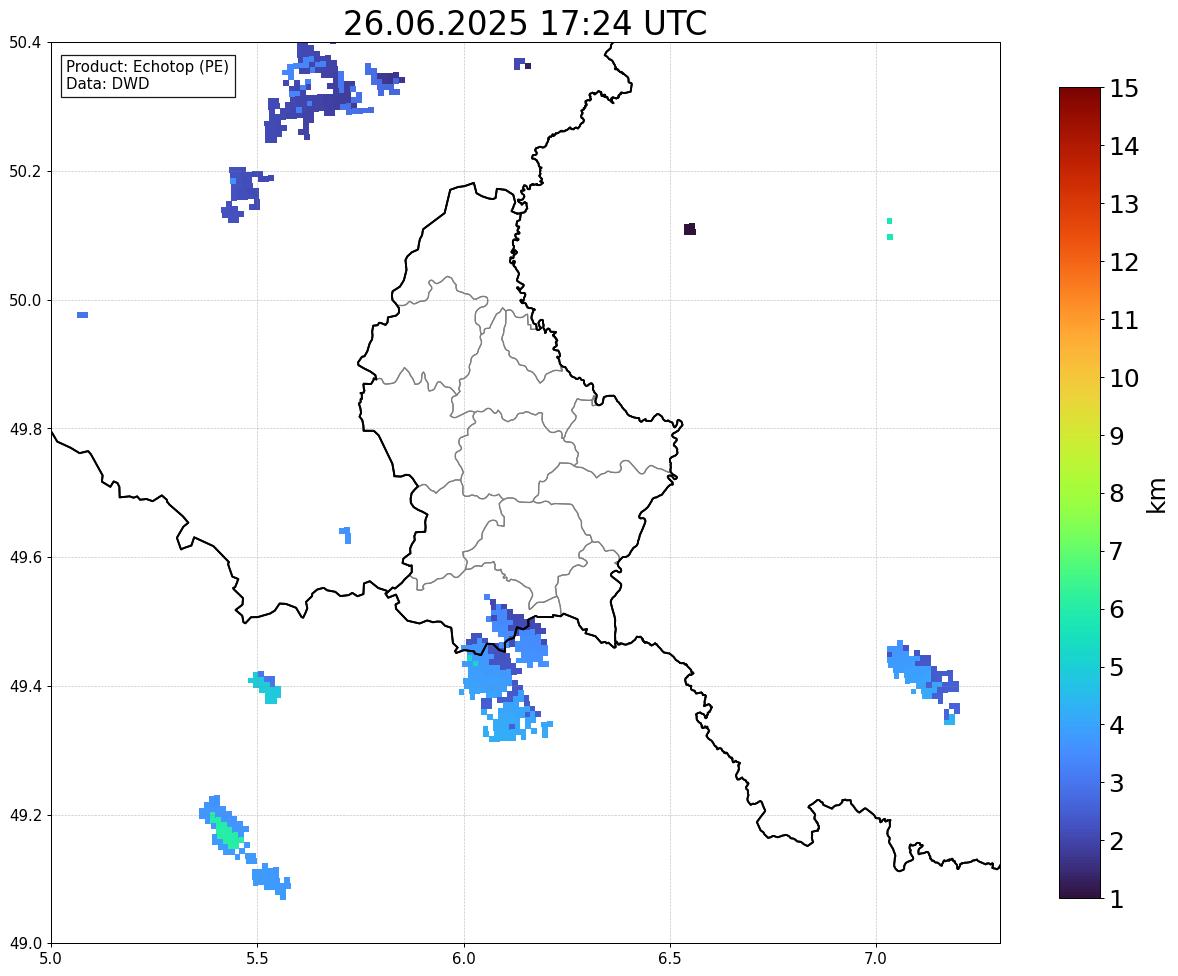Click colorbar tick label 11

tap(1124, 320)
